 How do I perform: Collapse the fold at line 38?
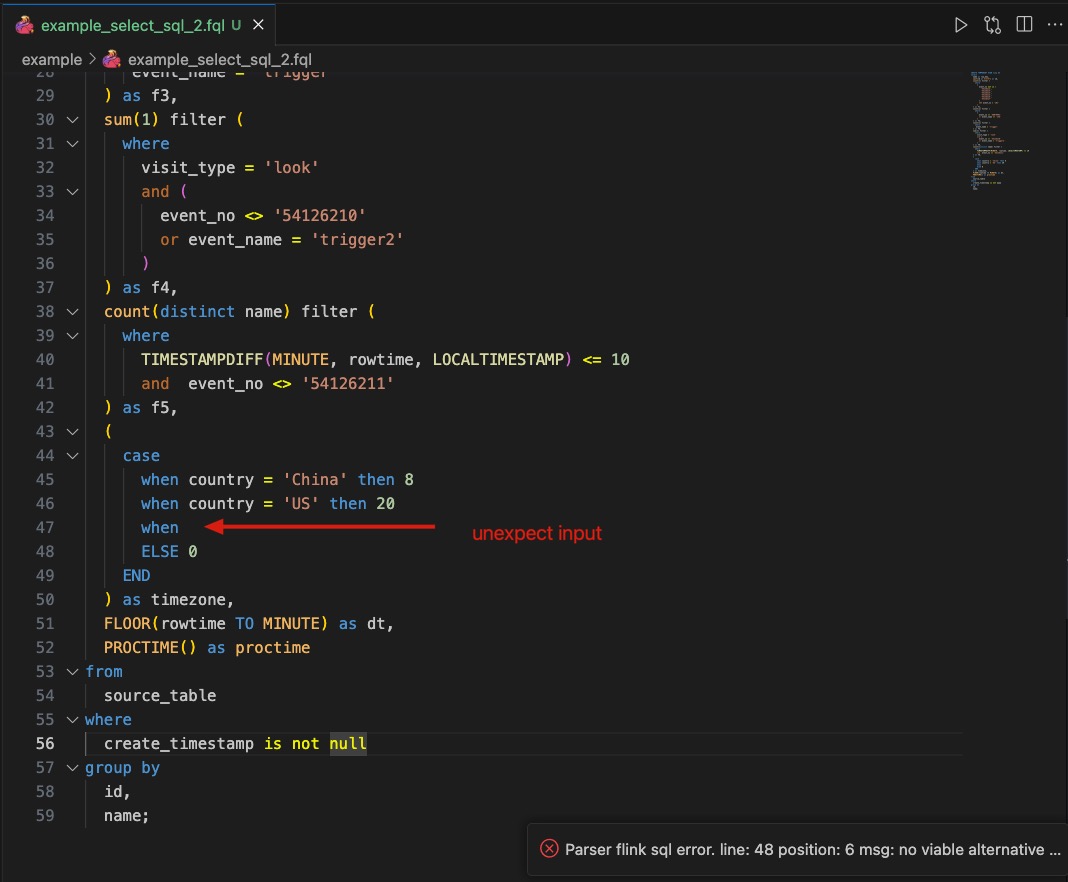72,312
